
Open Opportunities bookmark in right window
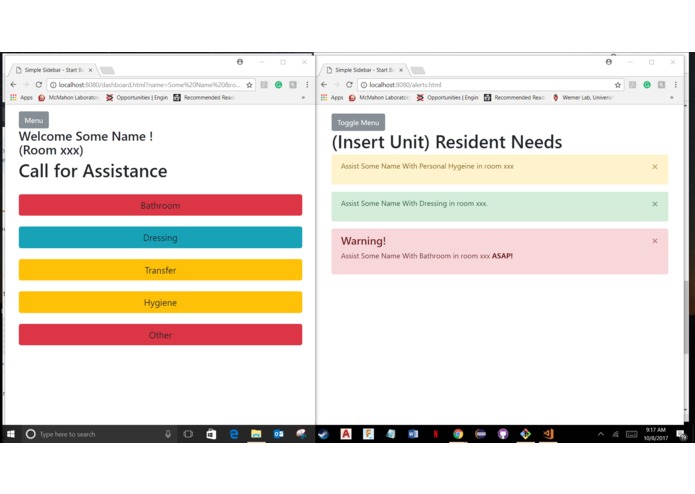point(448,97)
